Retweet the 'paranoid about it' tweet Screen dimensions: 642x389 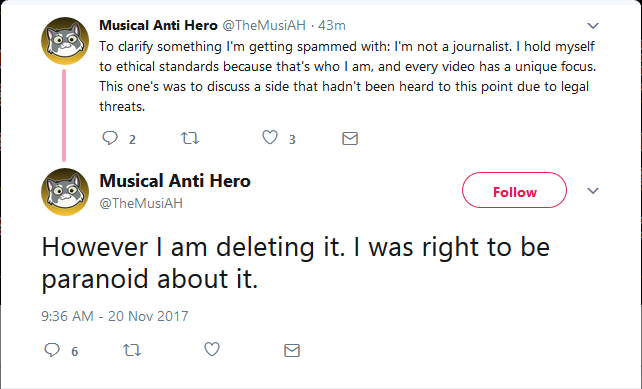pyautogui.click(x=132, y=350)
